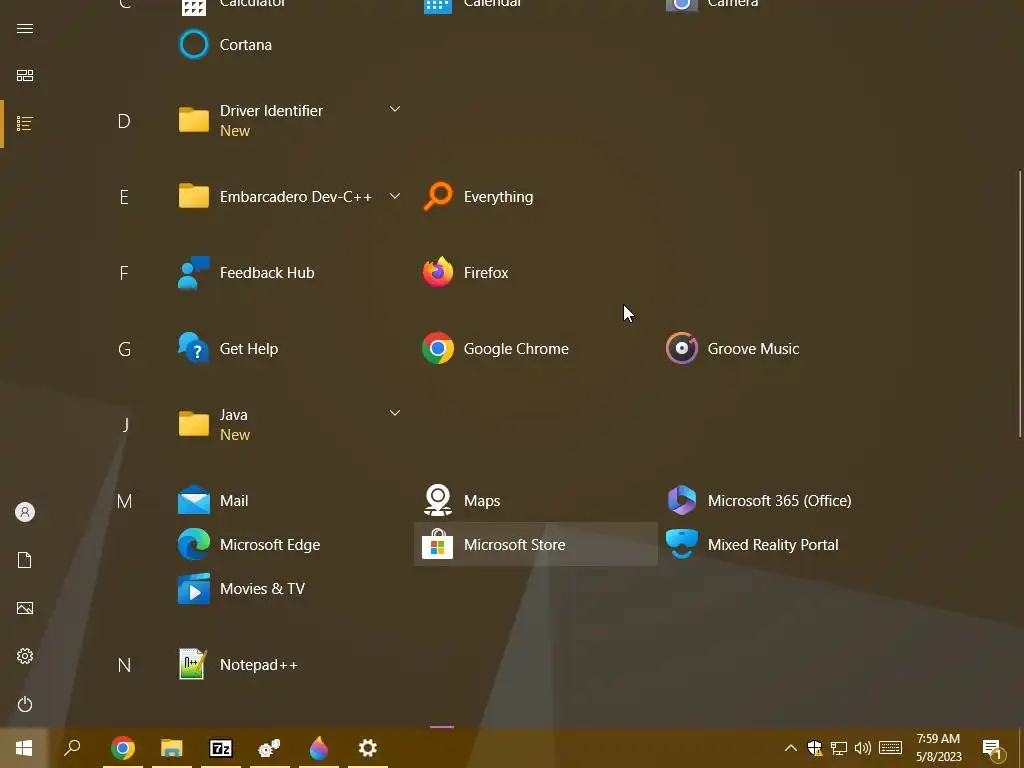
Task: Open Microsoft Edge from the app list
Action: pos(292,545)
